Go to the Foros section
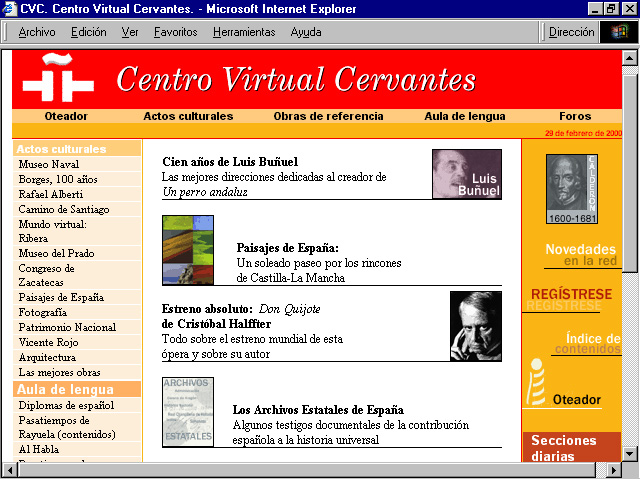The width and height of the screenshot is (640, 480). [x=575, y=116]
